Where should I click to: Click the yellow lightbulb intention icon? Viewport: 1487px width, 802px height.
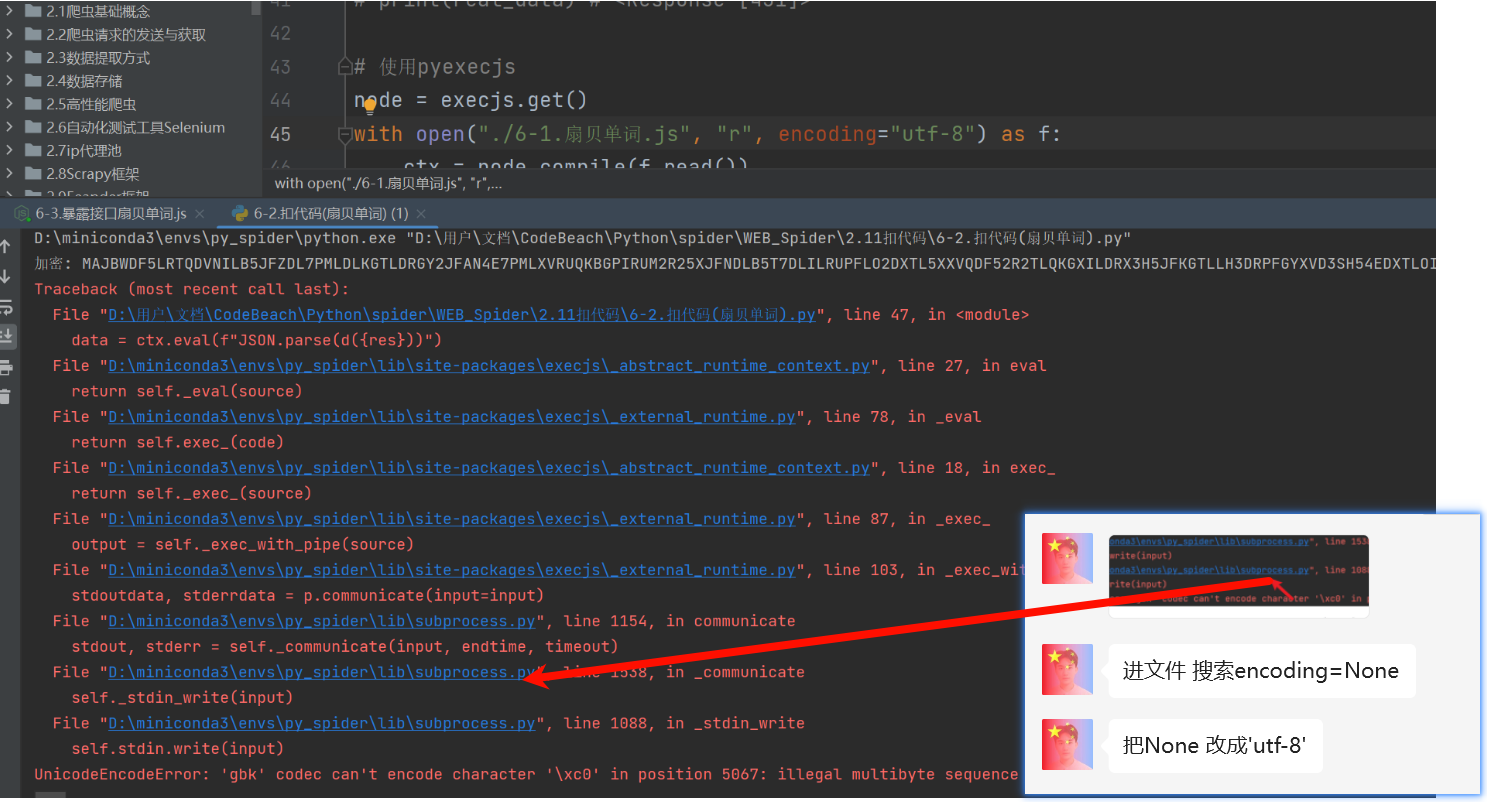[369, 107]
